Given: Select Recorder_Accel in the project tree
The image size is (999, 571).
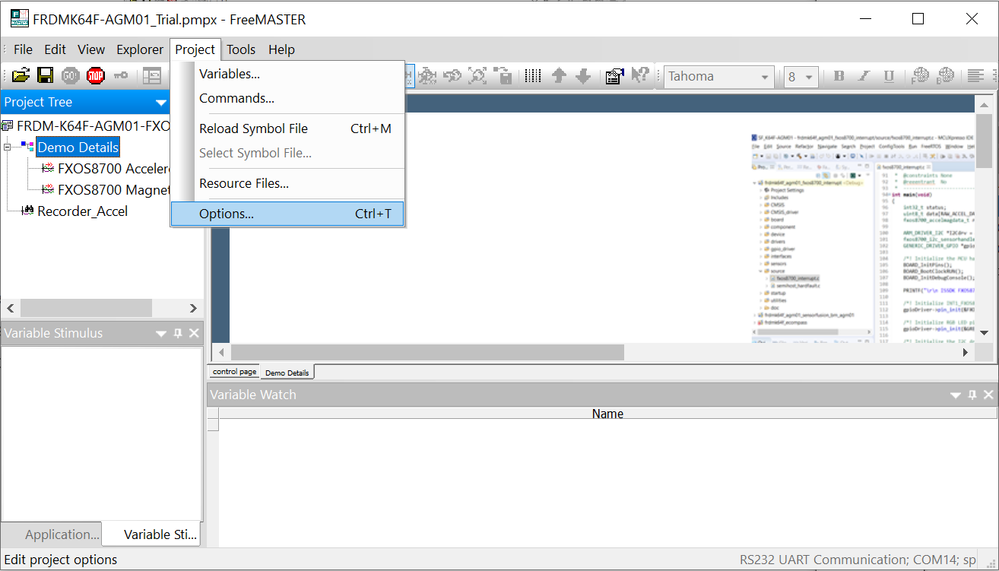Looking at the screenshot, I should click(82, 211).
